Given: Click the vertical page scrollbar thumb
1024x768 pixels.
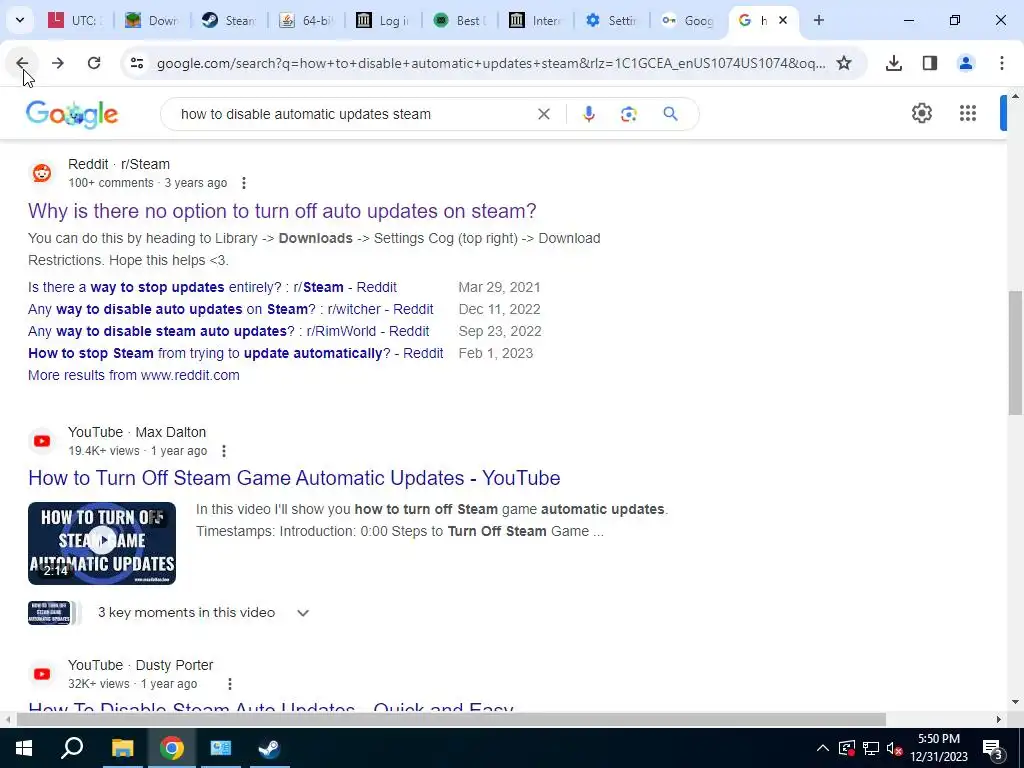Looking at the screenshot, I should click(1015, 353).
